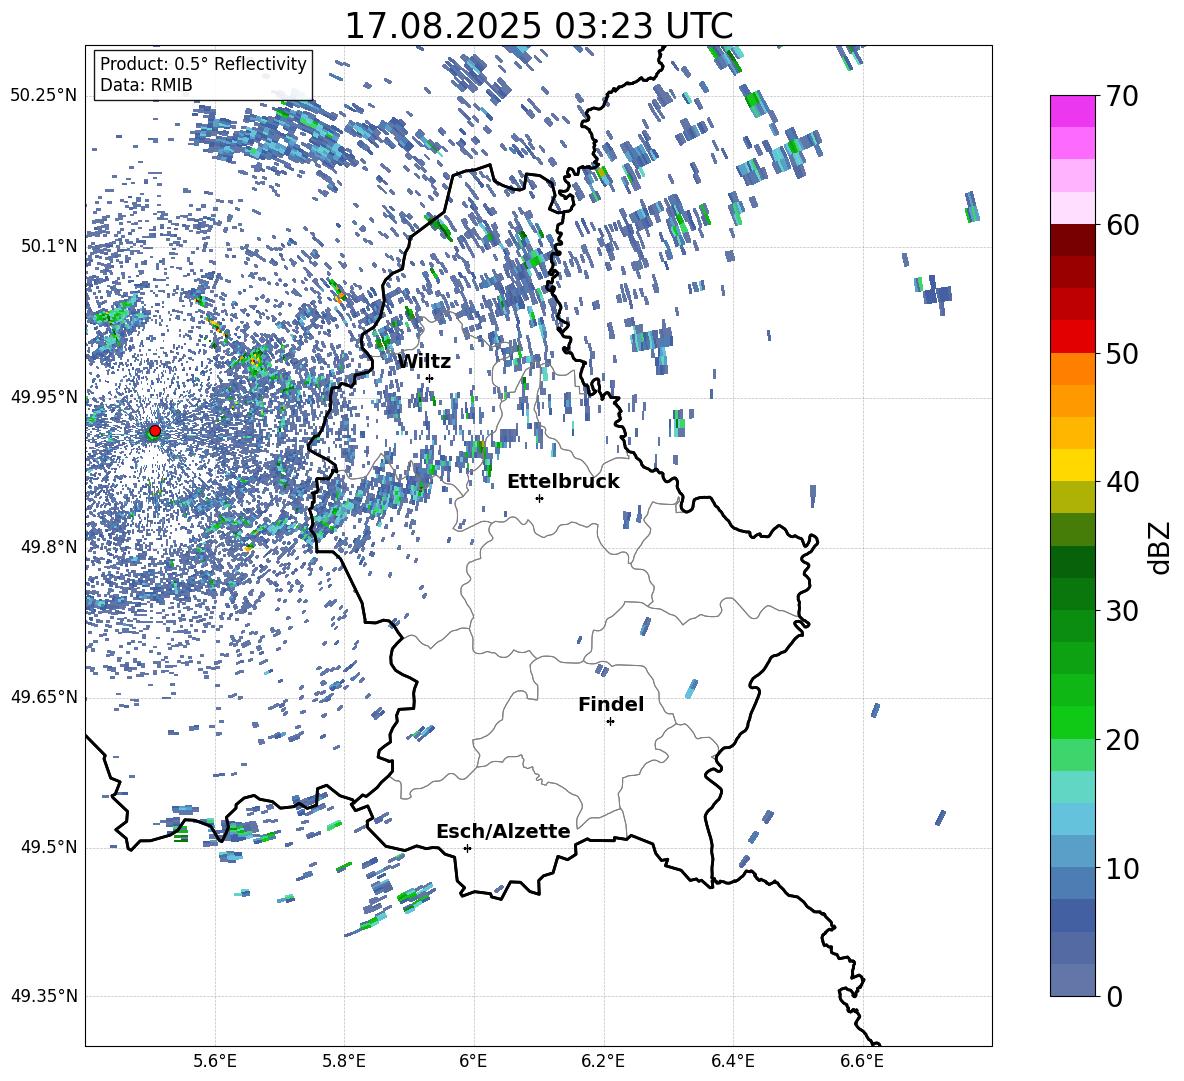Click the timestamp title 17.08.2025 03:23 UTC
This screenshot has height=1081, width=1184.
(539, 26)
